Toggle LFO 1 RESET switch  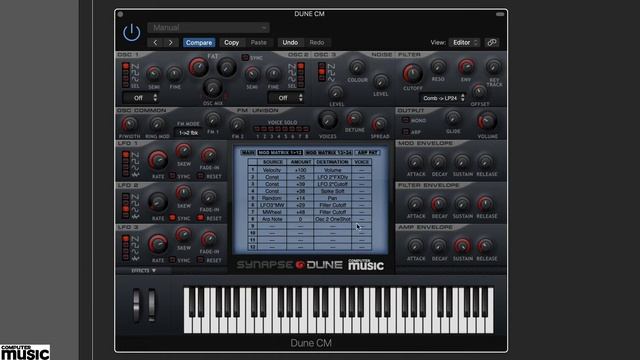click(x=200, y=176)
